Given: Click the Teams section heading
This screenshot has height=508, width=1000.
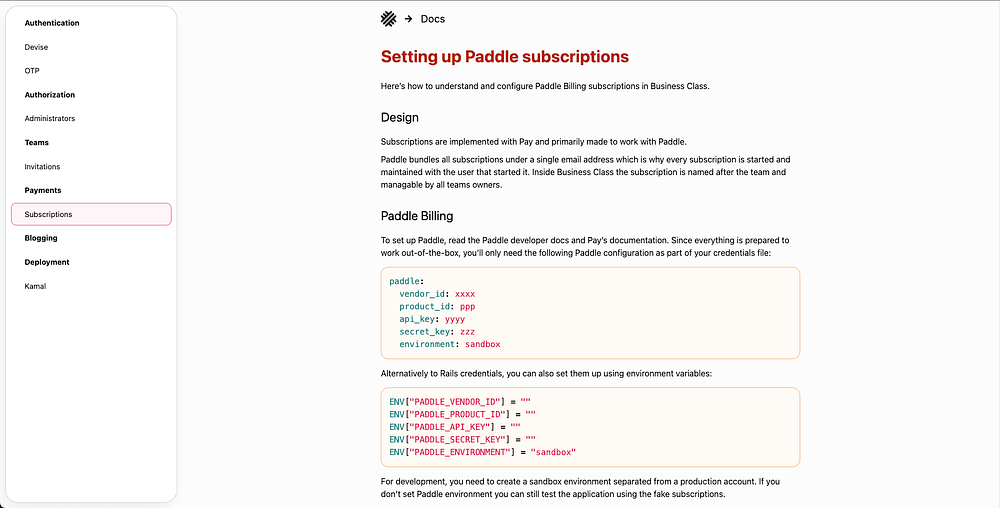Looking at the screenshot, I should 37,143.
